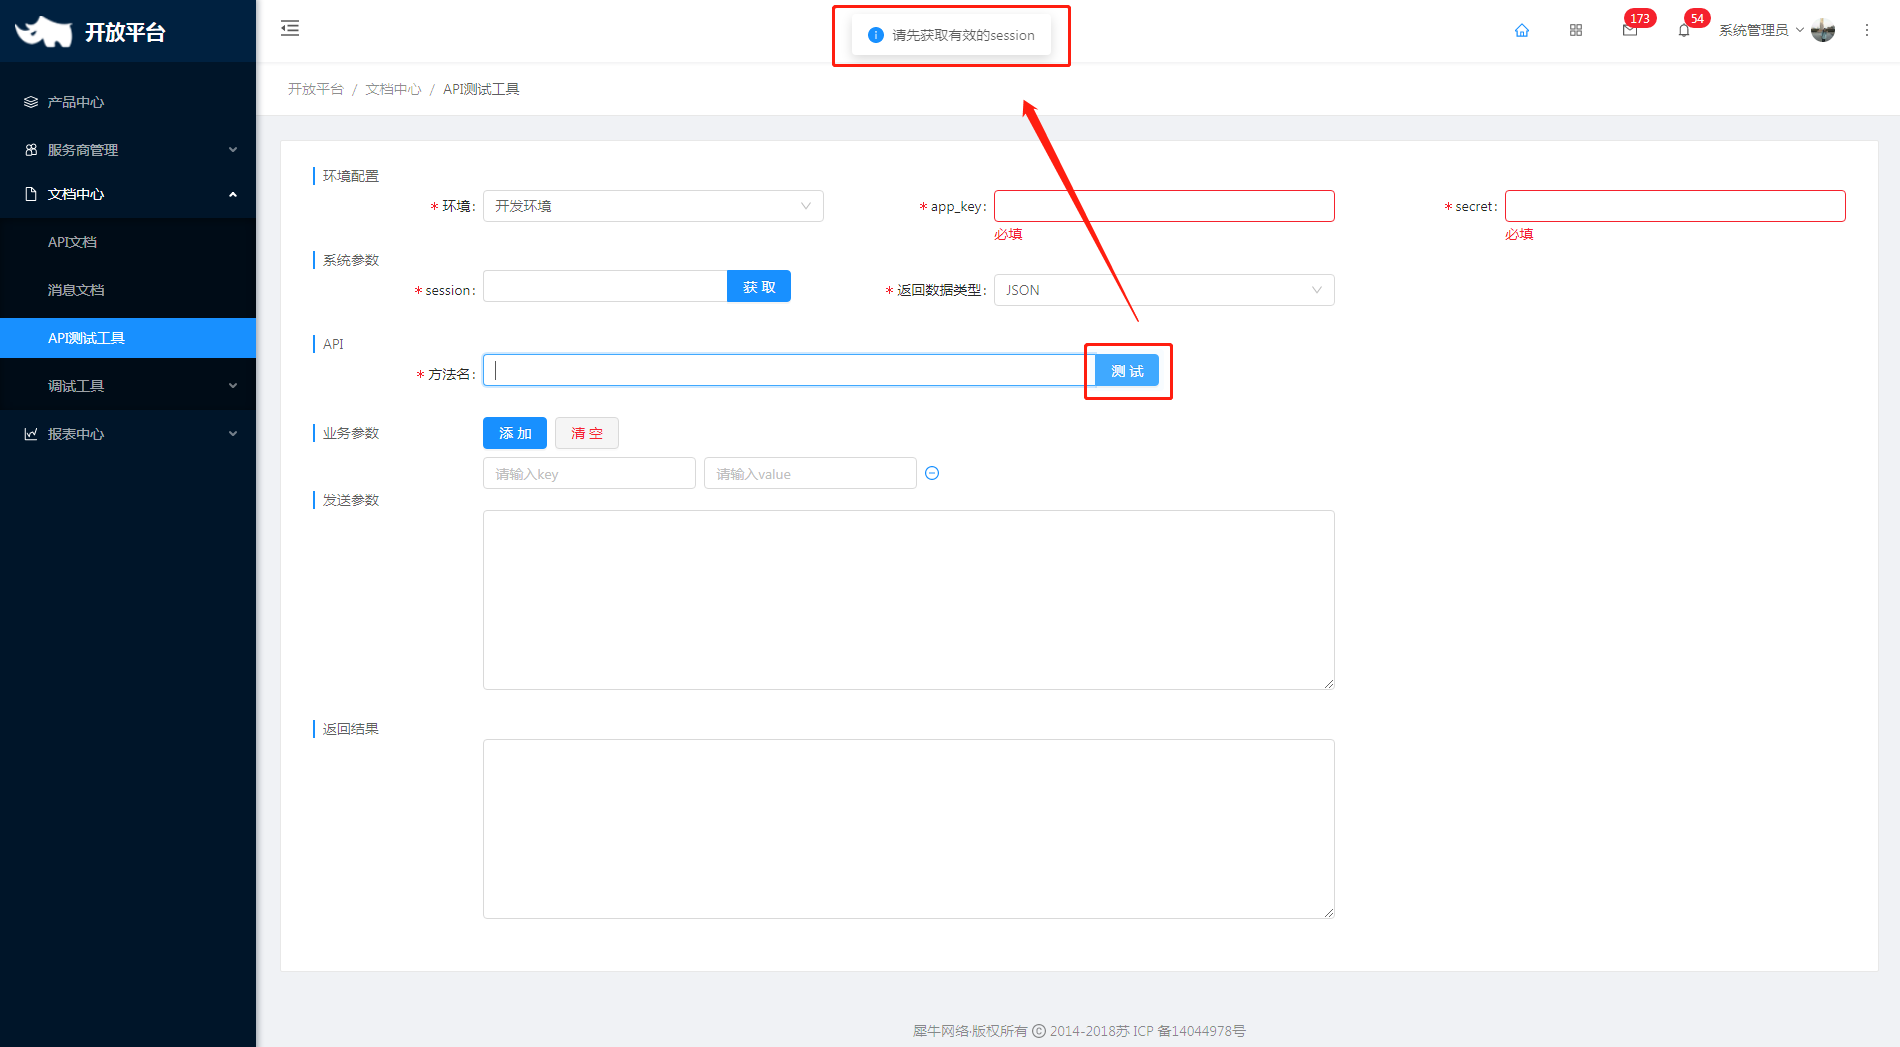Click the 添加 parameter button
Screen dimensions: 1900x1047
(x=515, y=433)
